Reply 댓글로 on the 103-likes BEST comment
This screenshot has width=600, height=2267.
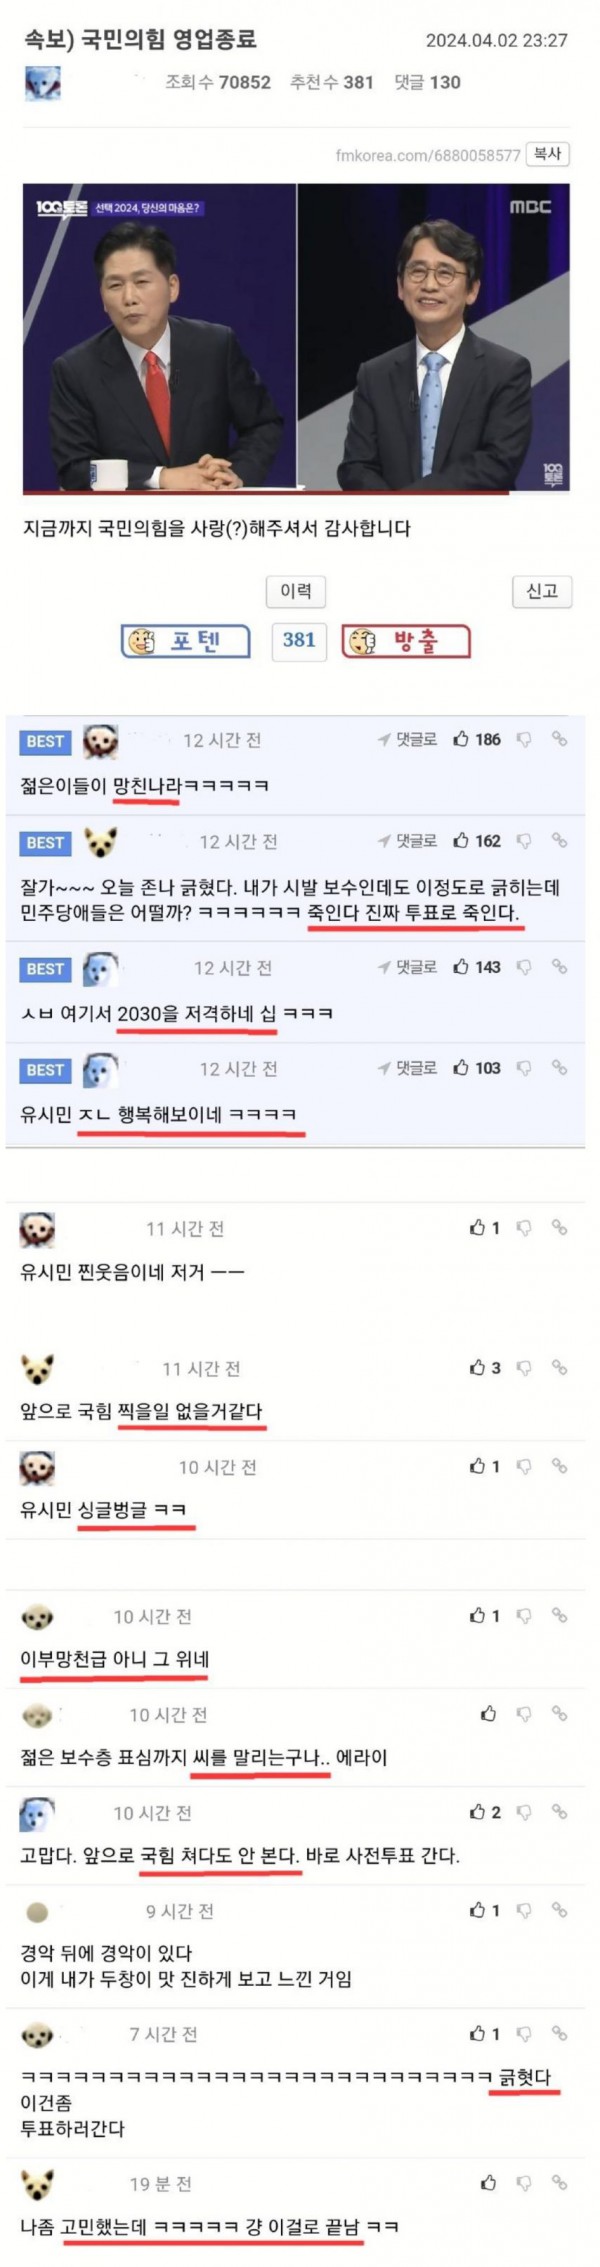point(407,1068)
